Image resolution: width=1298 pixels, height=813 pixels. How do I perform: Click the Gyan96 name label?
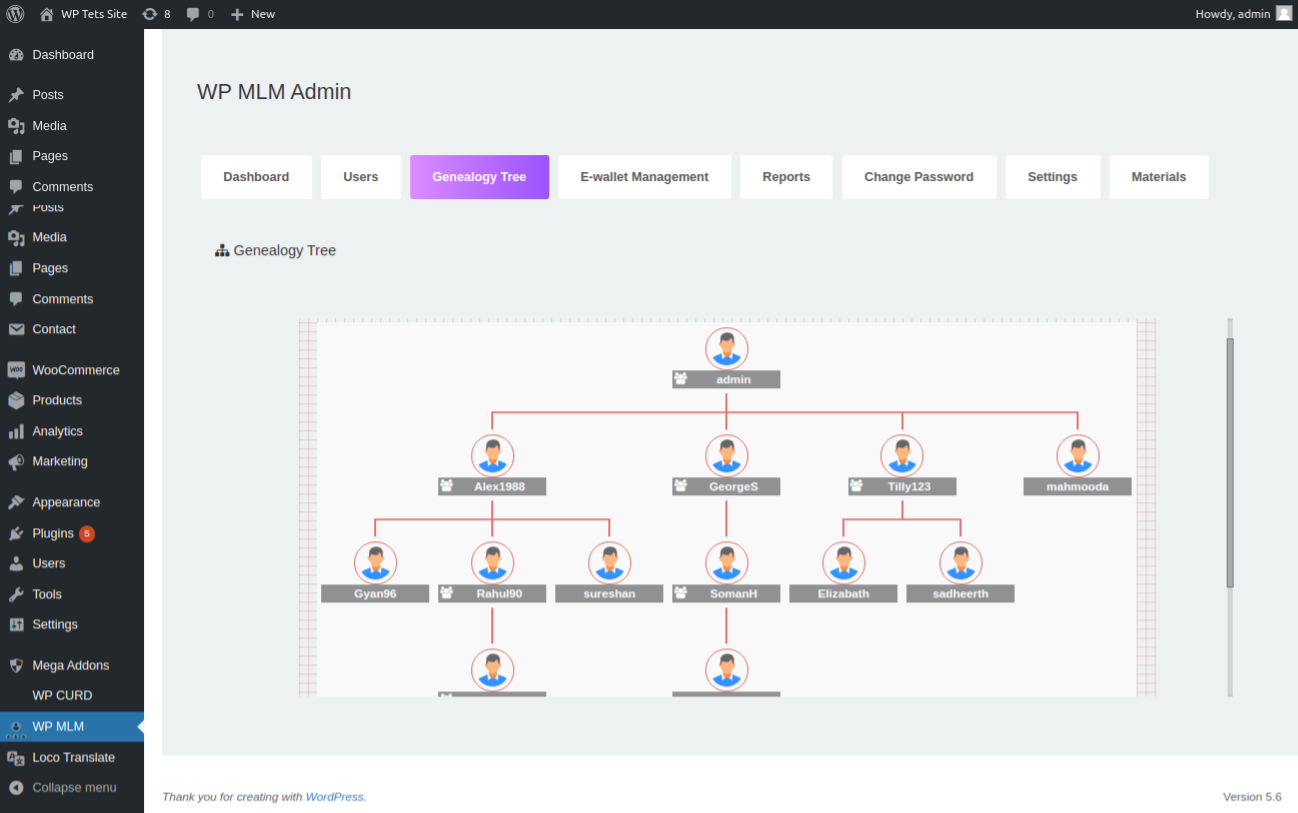click(x=375, y=594)
